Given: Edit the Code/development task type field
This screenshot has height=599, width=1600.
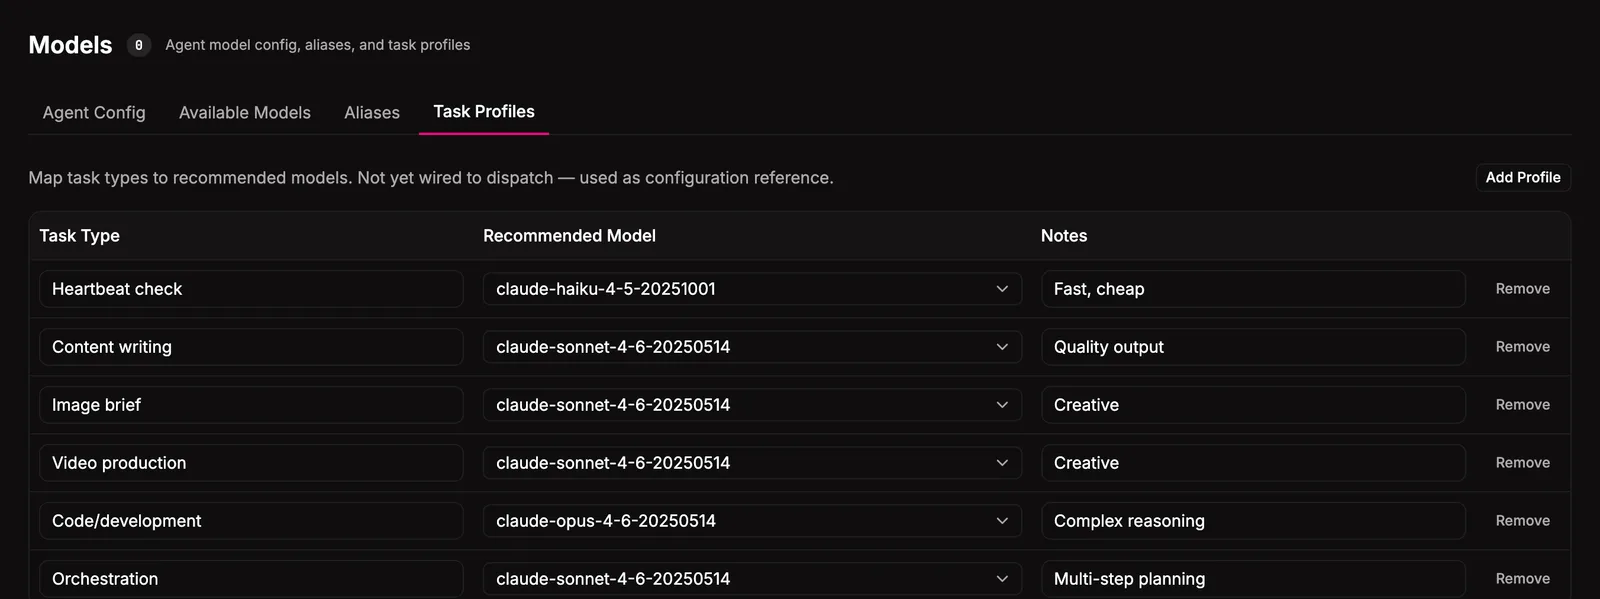Looking at the screenshot, I should click(251, 521).
